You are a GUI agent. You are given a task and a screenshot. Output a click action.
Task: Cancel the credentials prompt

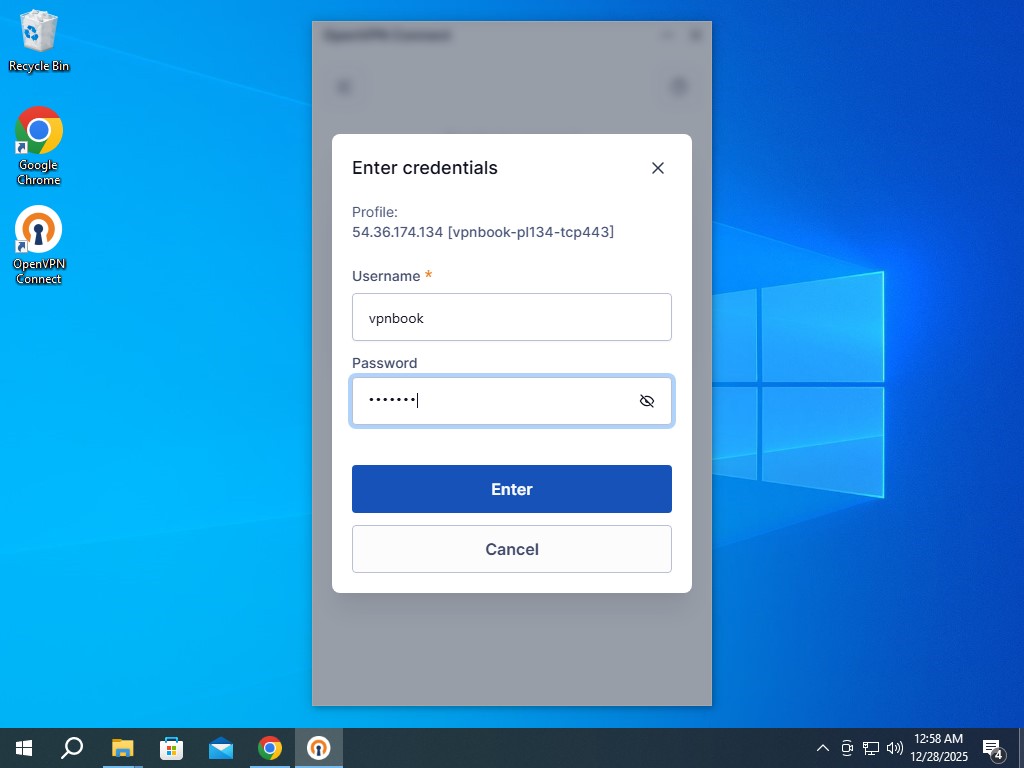(511, 549)
